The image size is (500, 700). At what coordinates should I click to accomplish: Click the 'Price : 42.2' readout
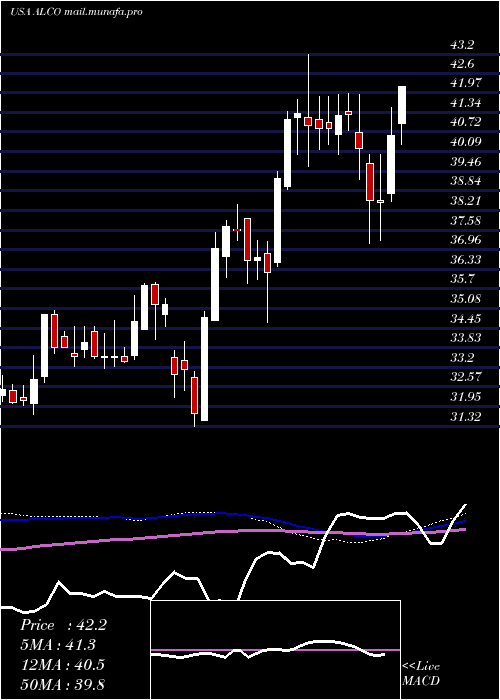[x=63, y=625]
